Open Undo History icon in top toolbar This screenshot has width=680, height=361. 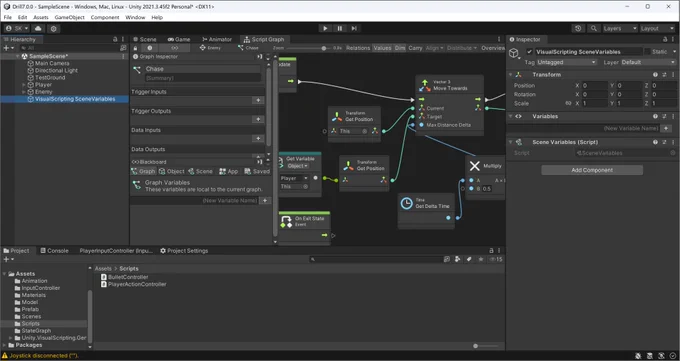(x=578, y=28)
